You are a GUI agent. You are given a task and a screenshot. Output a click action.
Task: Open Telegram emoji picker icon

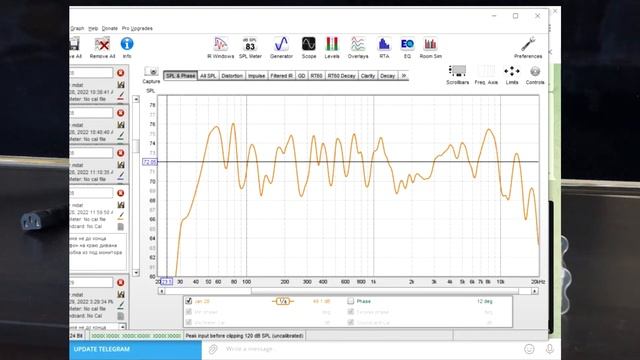529,349
